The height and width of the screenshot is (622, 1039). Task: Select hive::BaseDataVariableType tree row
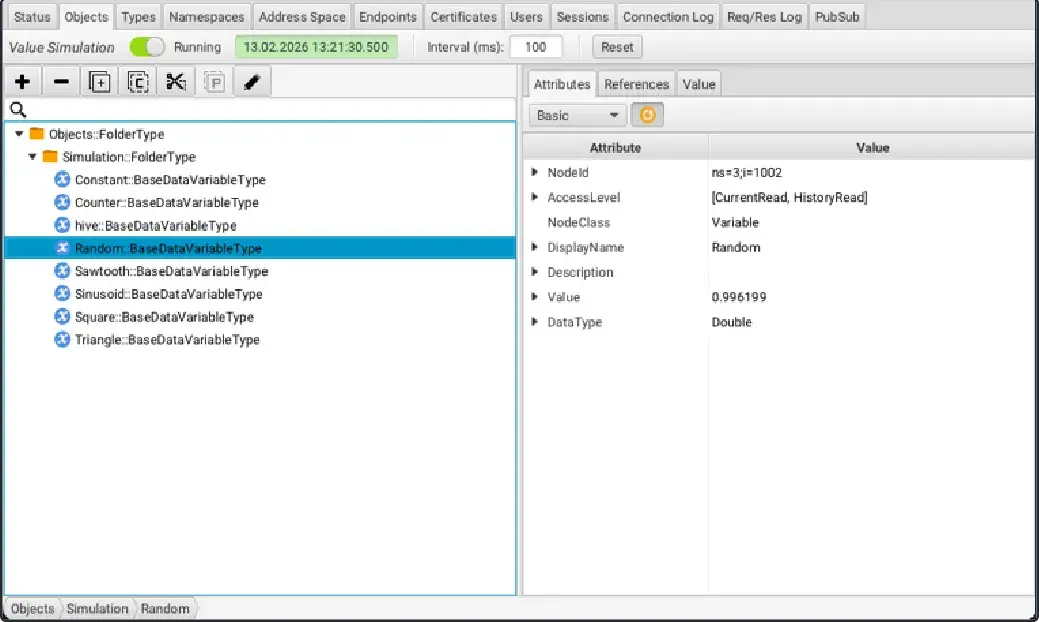pyautogui.click(x=260, y=225)
